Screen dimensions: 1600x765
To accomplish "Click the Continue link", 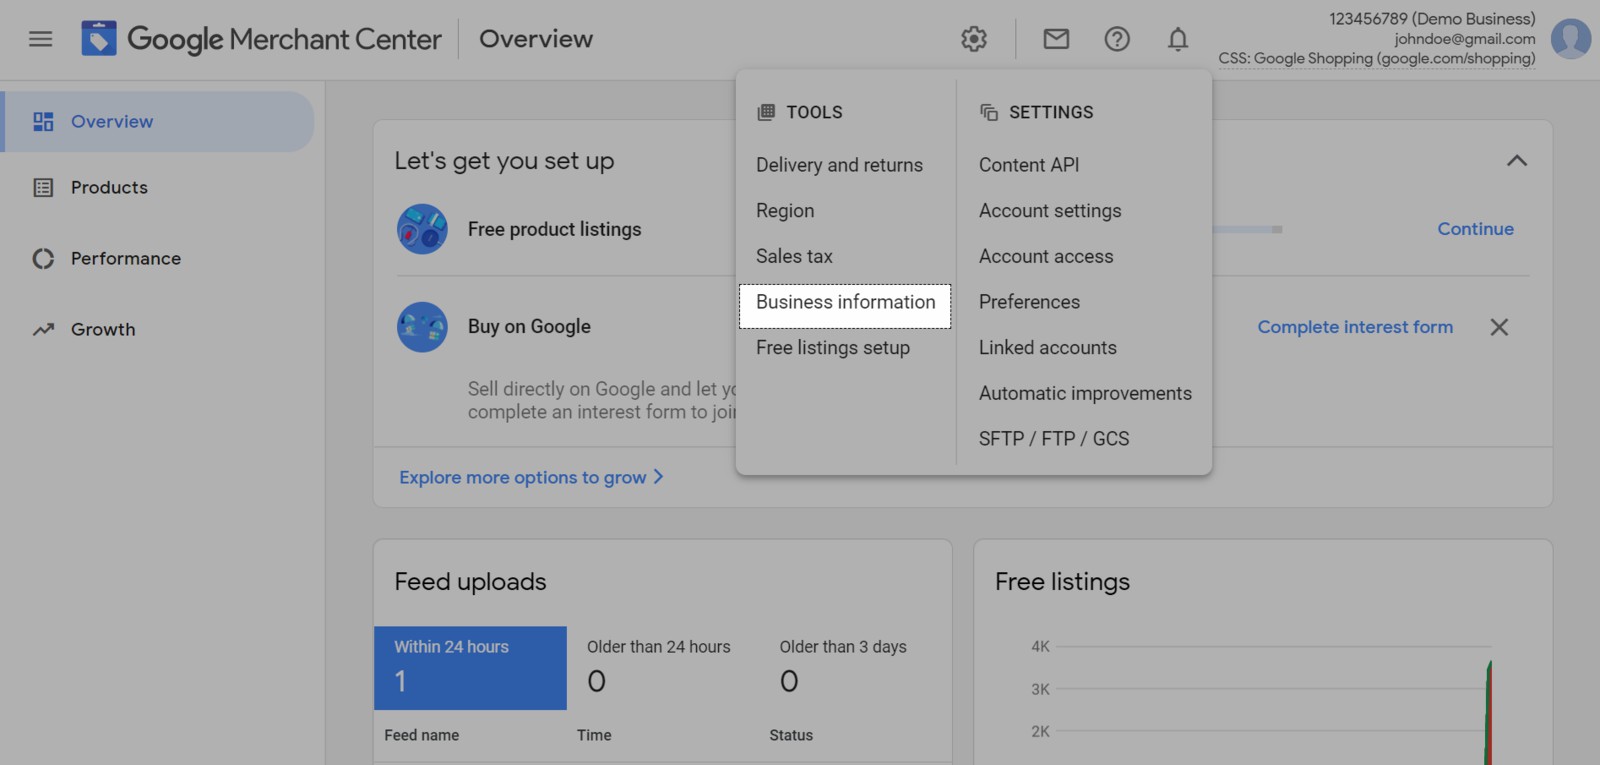I will click(1475, 229).
